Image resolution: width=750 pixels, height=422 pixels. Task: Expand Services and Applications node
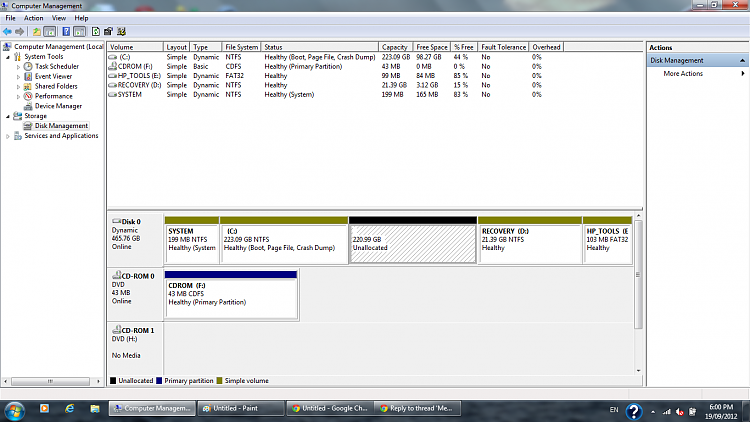click(x=8, y=136)
